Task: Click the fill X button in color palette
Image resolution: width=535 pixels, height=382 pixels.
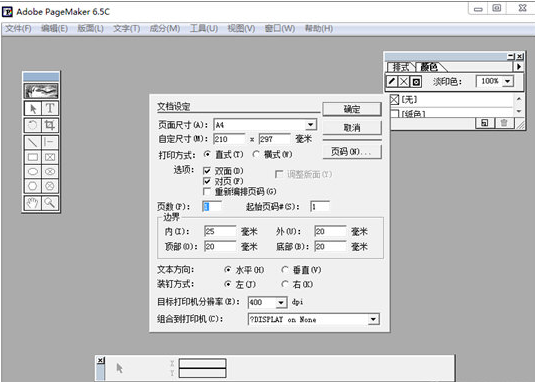Action: [404, 81]
